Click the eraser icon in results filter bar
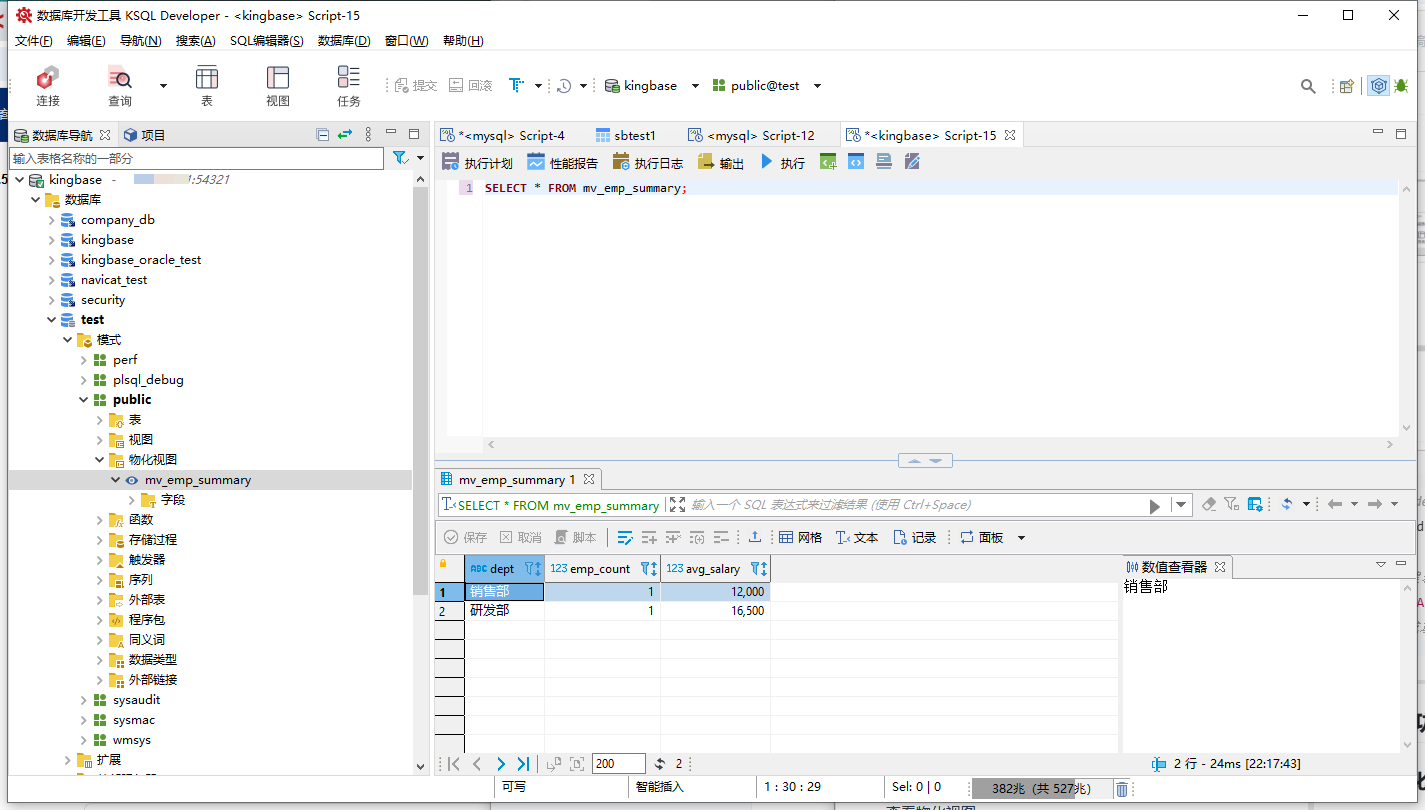The image size is (1425, 810). click(x=1209, y=505)
